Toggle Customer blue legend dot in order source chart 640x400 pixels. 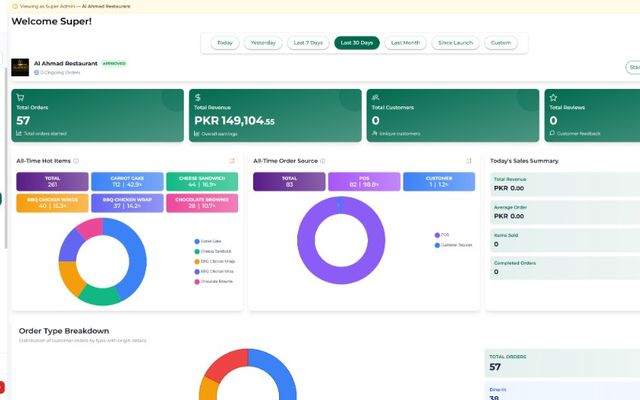(x=437, y=245)
